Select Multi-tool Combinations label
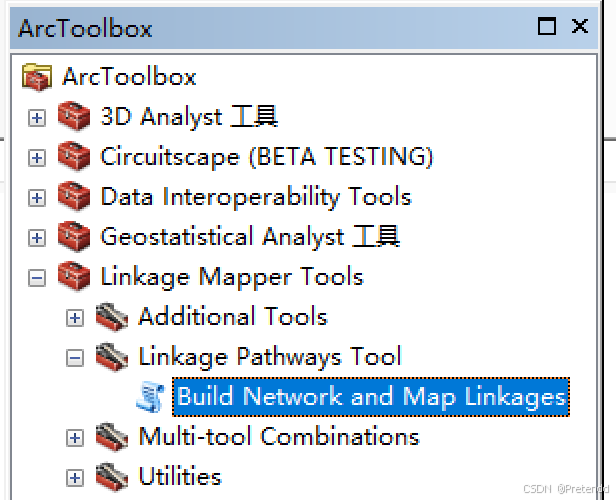 pyautogui.click(x=279, y=436)
